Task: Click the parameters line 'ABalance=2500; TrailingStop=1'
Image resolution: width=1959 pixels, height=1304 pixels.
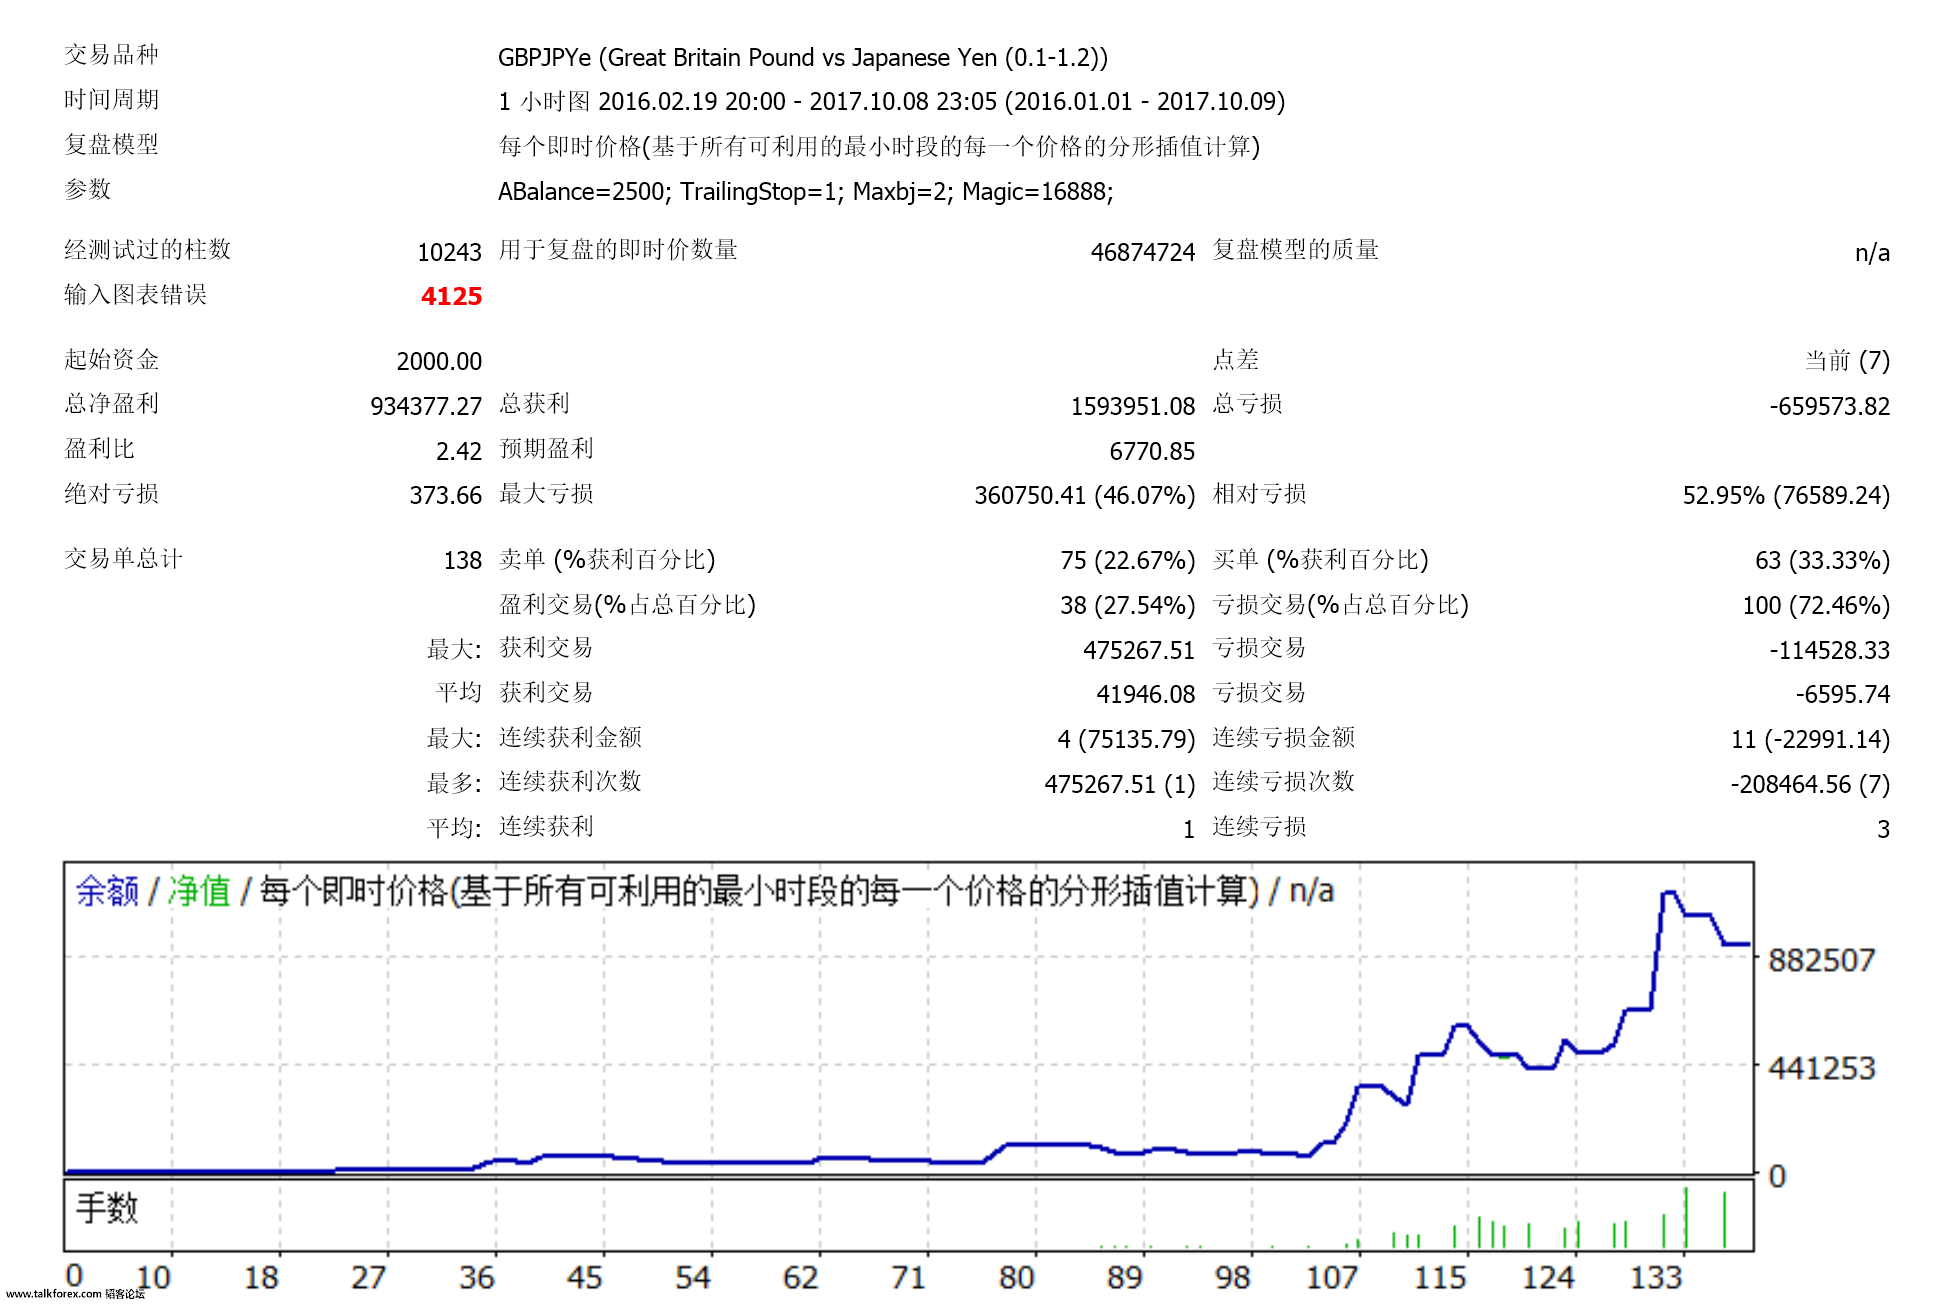Action: tap(806, 191)
